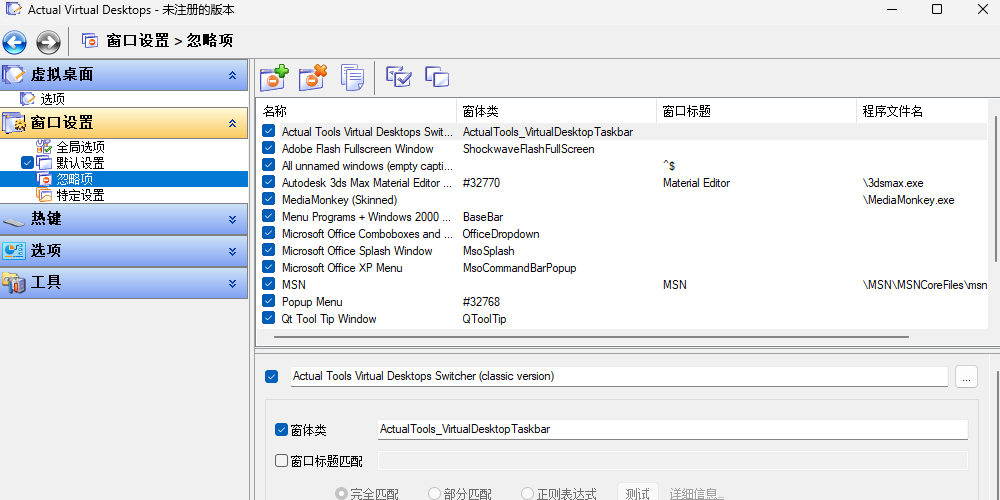Open 全局选项 in the sidebar
This screenshot has width=1000, height=500.
coord(80,147)
